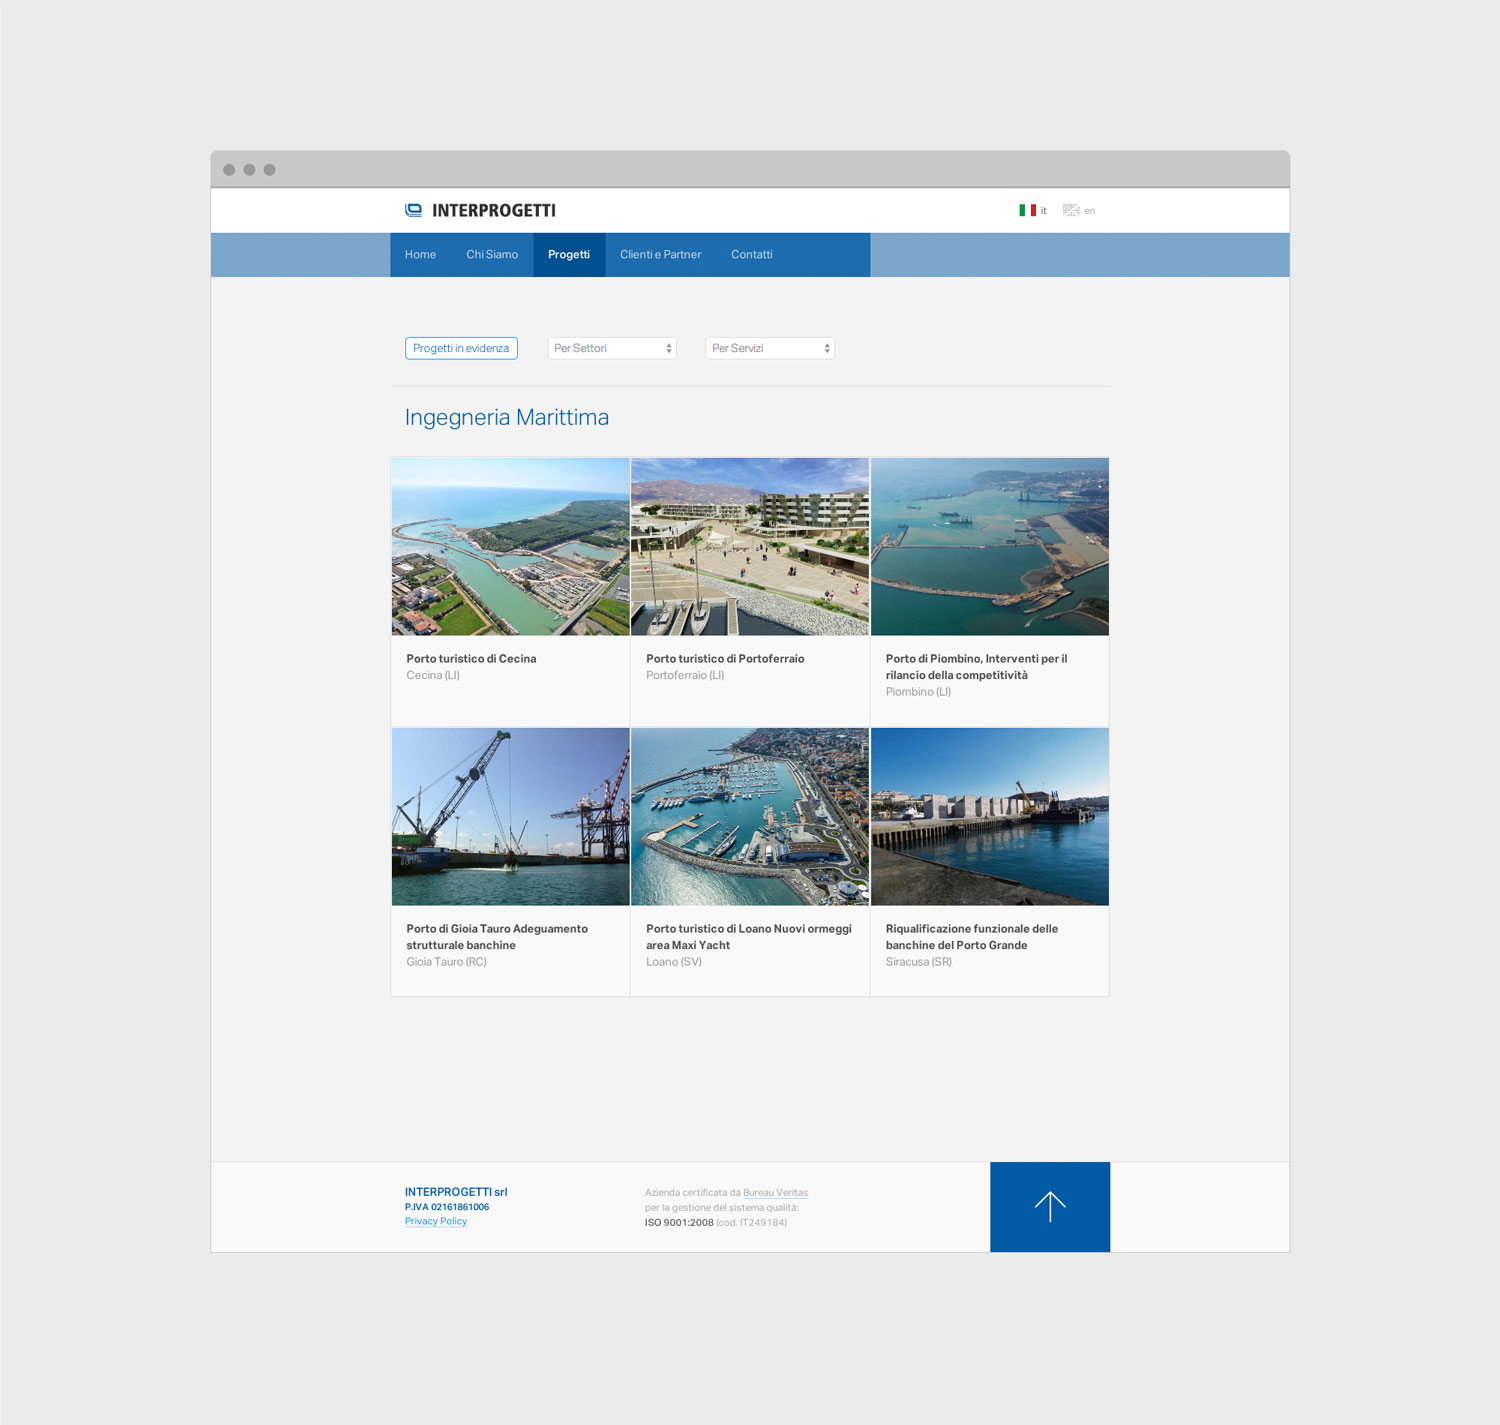
Task: Click the 'Porto turistico di Portoferraio' title
Action: [x=725, y=659]
